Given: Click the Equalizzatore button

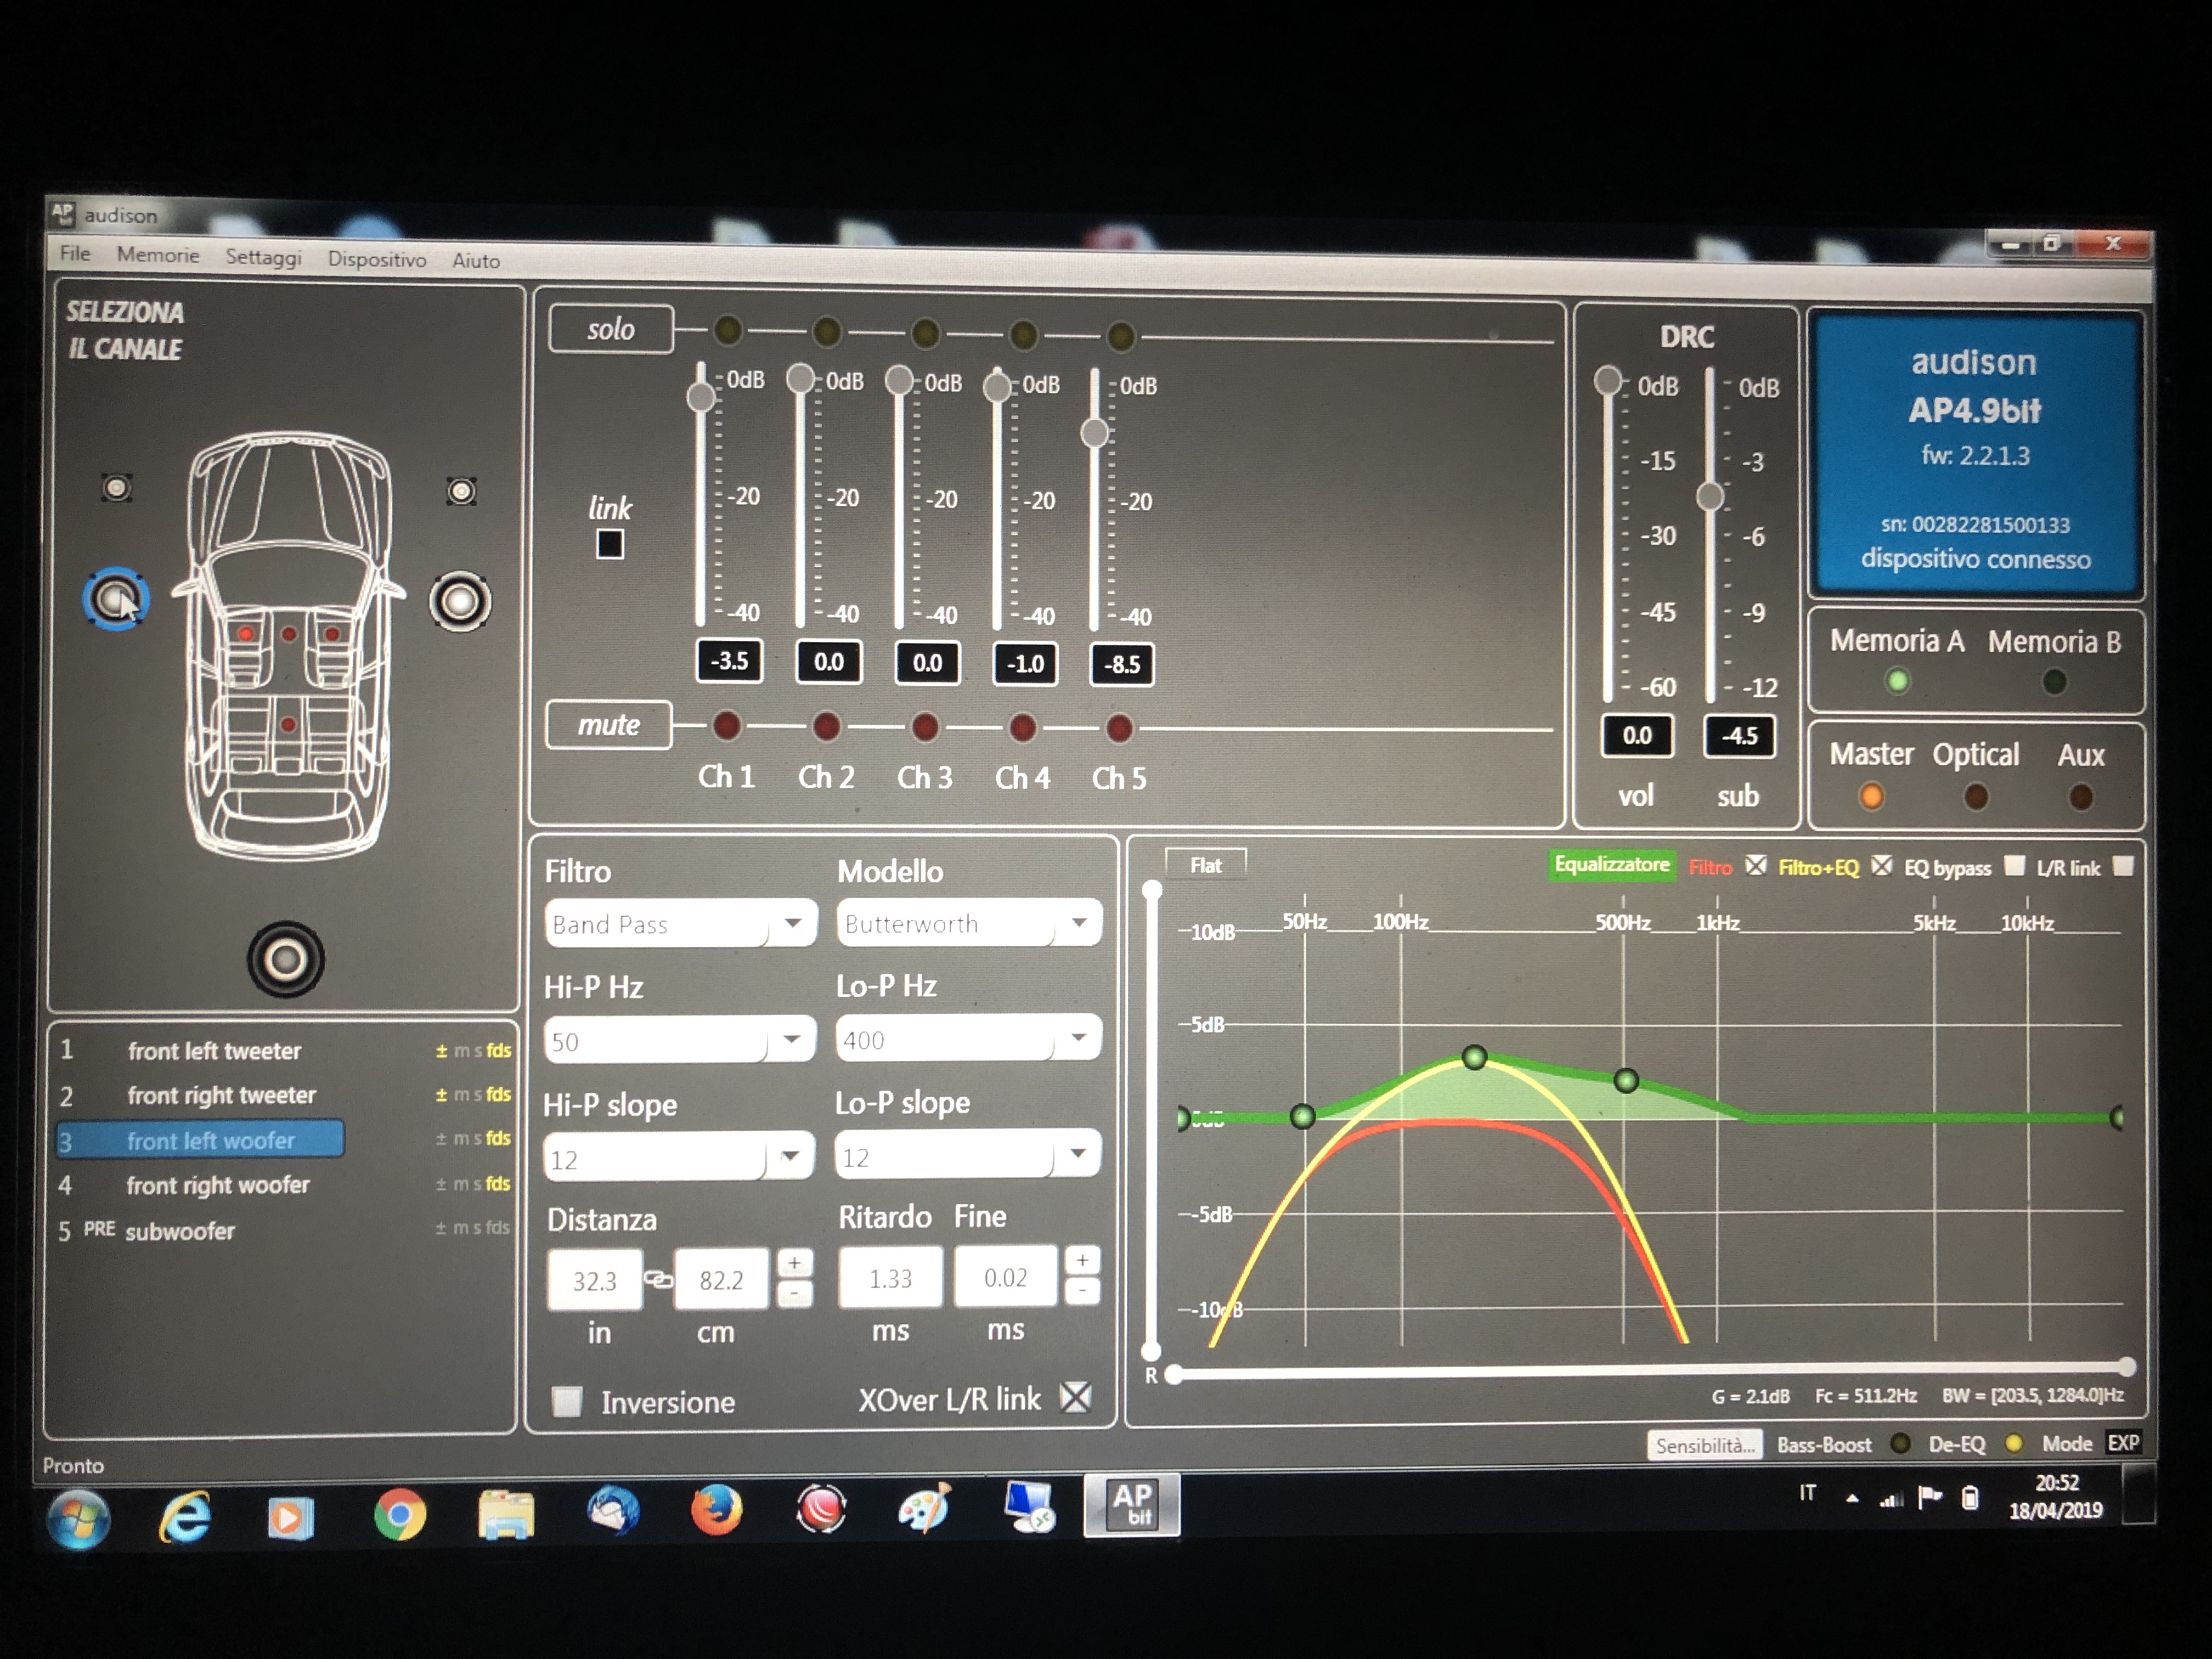Looking at the screenshot, I should click(x=1612, y=865).
